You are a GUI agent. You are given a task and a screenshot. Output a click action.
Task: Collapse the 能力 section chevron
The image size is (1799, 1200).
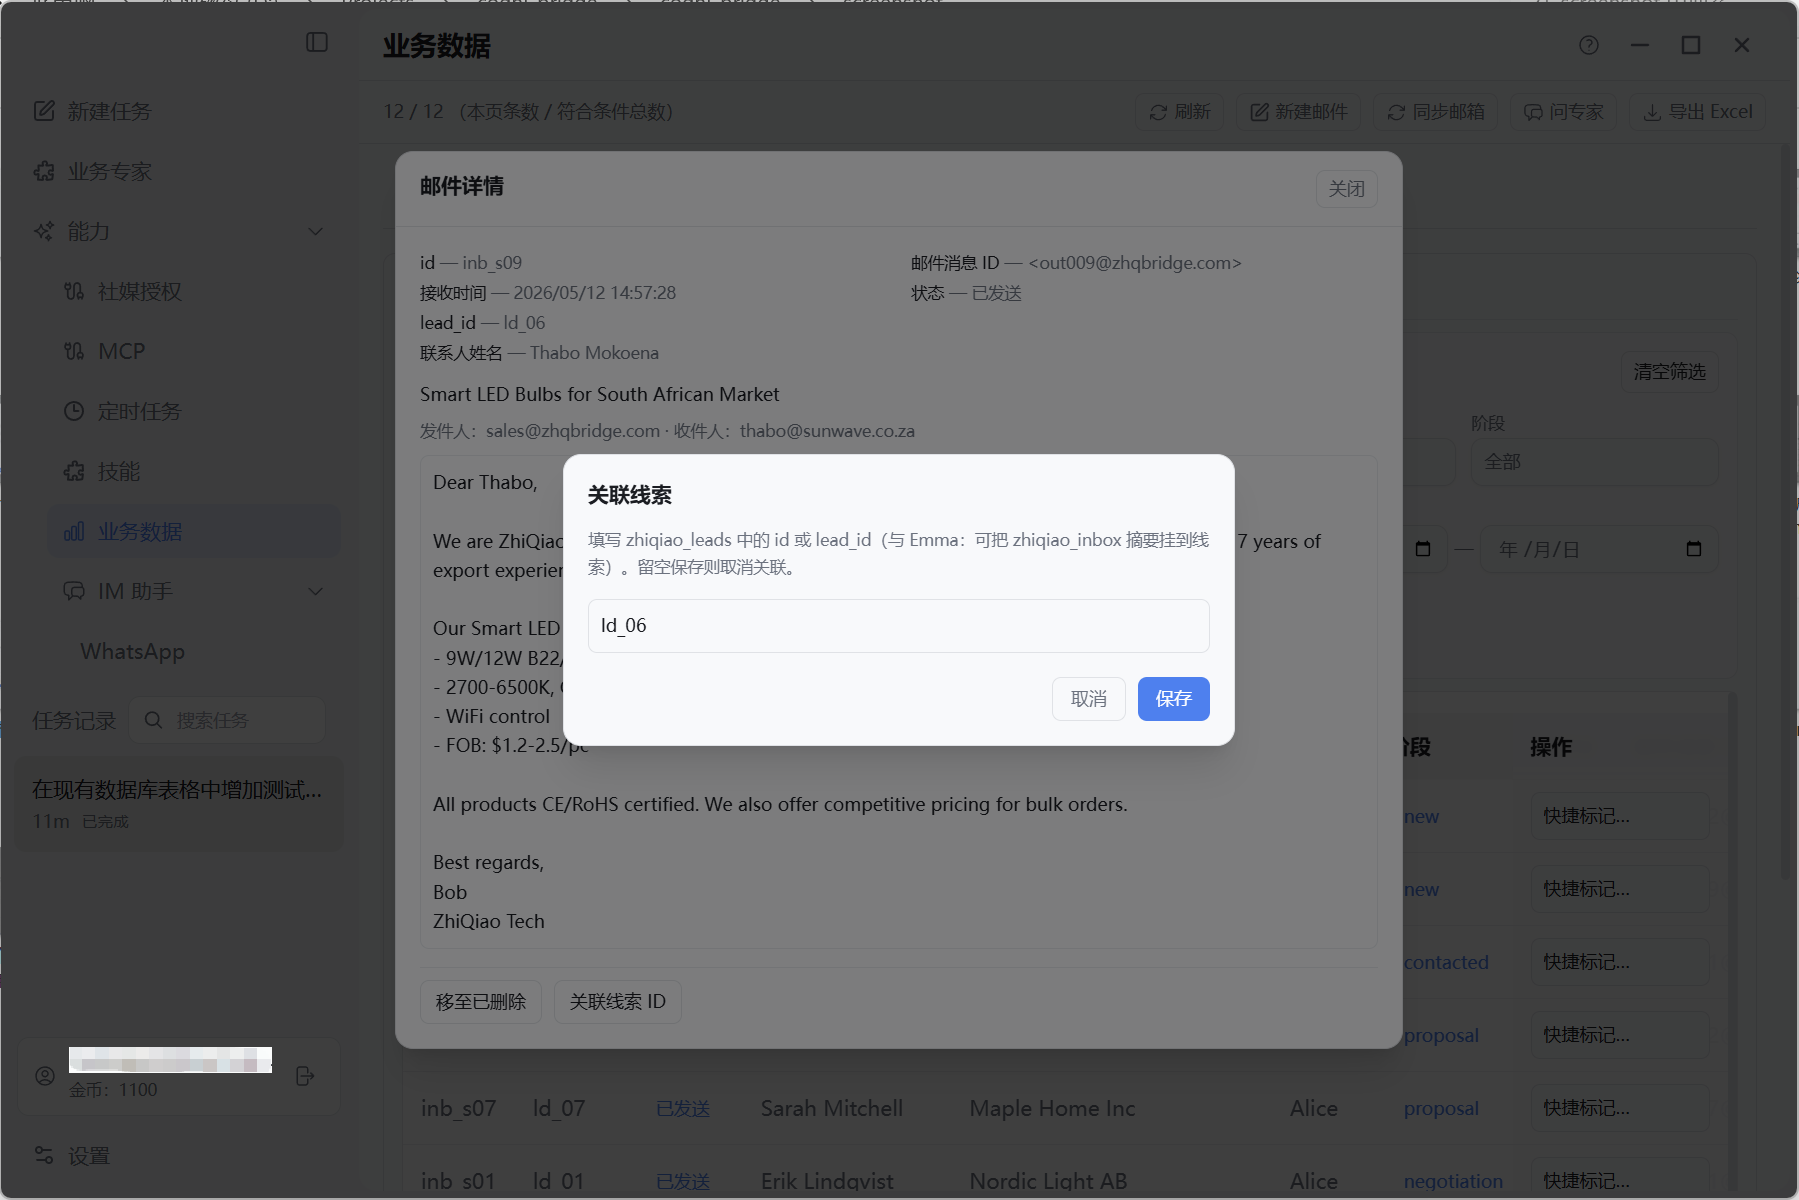click(316, 231)
